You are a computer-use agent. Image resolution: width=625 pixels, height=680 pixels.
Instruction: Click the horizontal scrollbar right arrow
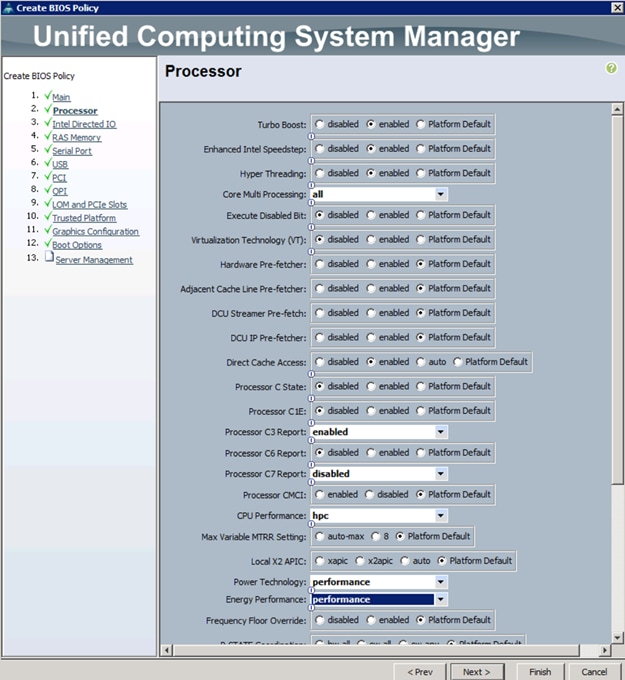pyautogui.click(x=605, y=650)
